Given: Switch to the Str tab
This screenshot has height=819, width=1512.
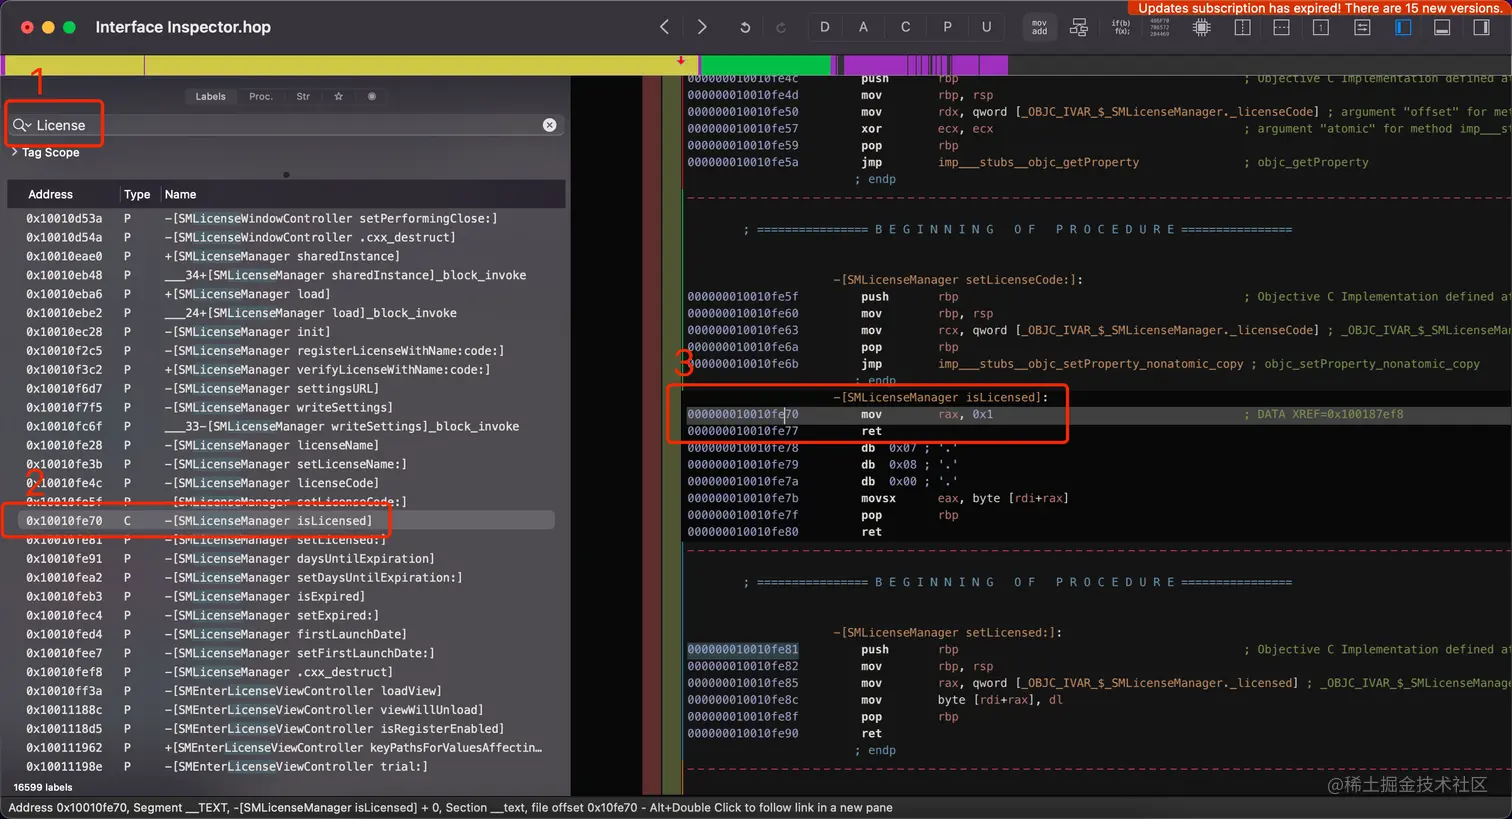Looking at the screenshot, I should coord(303,97).
